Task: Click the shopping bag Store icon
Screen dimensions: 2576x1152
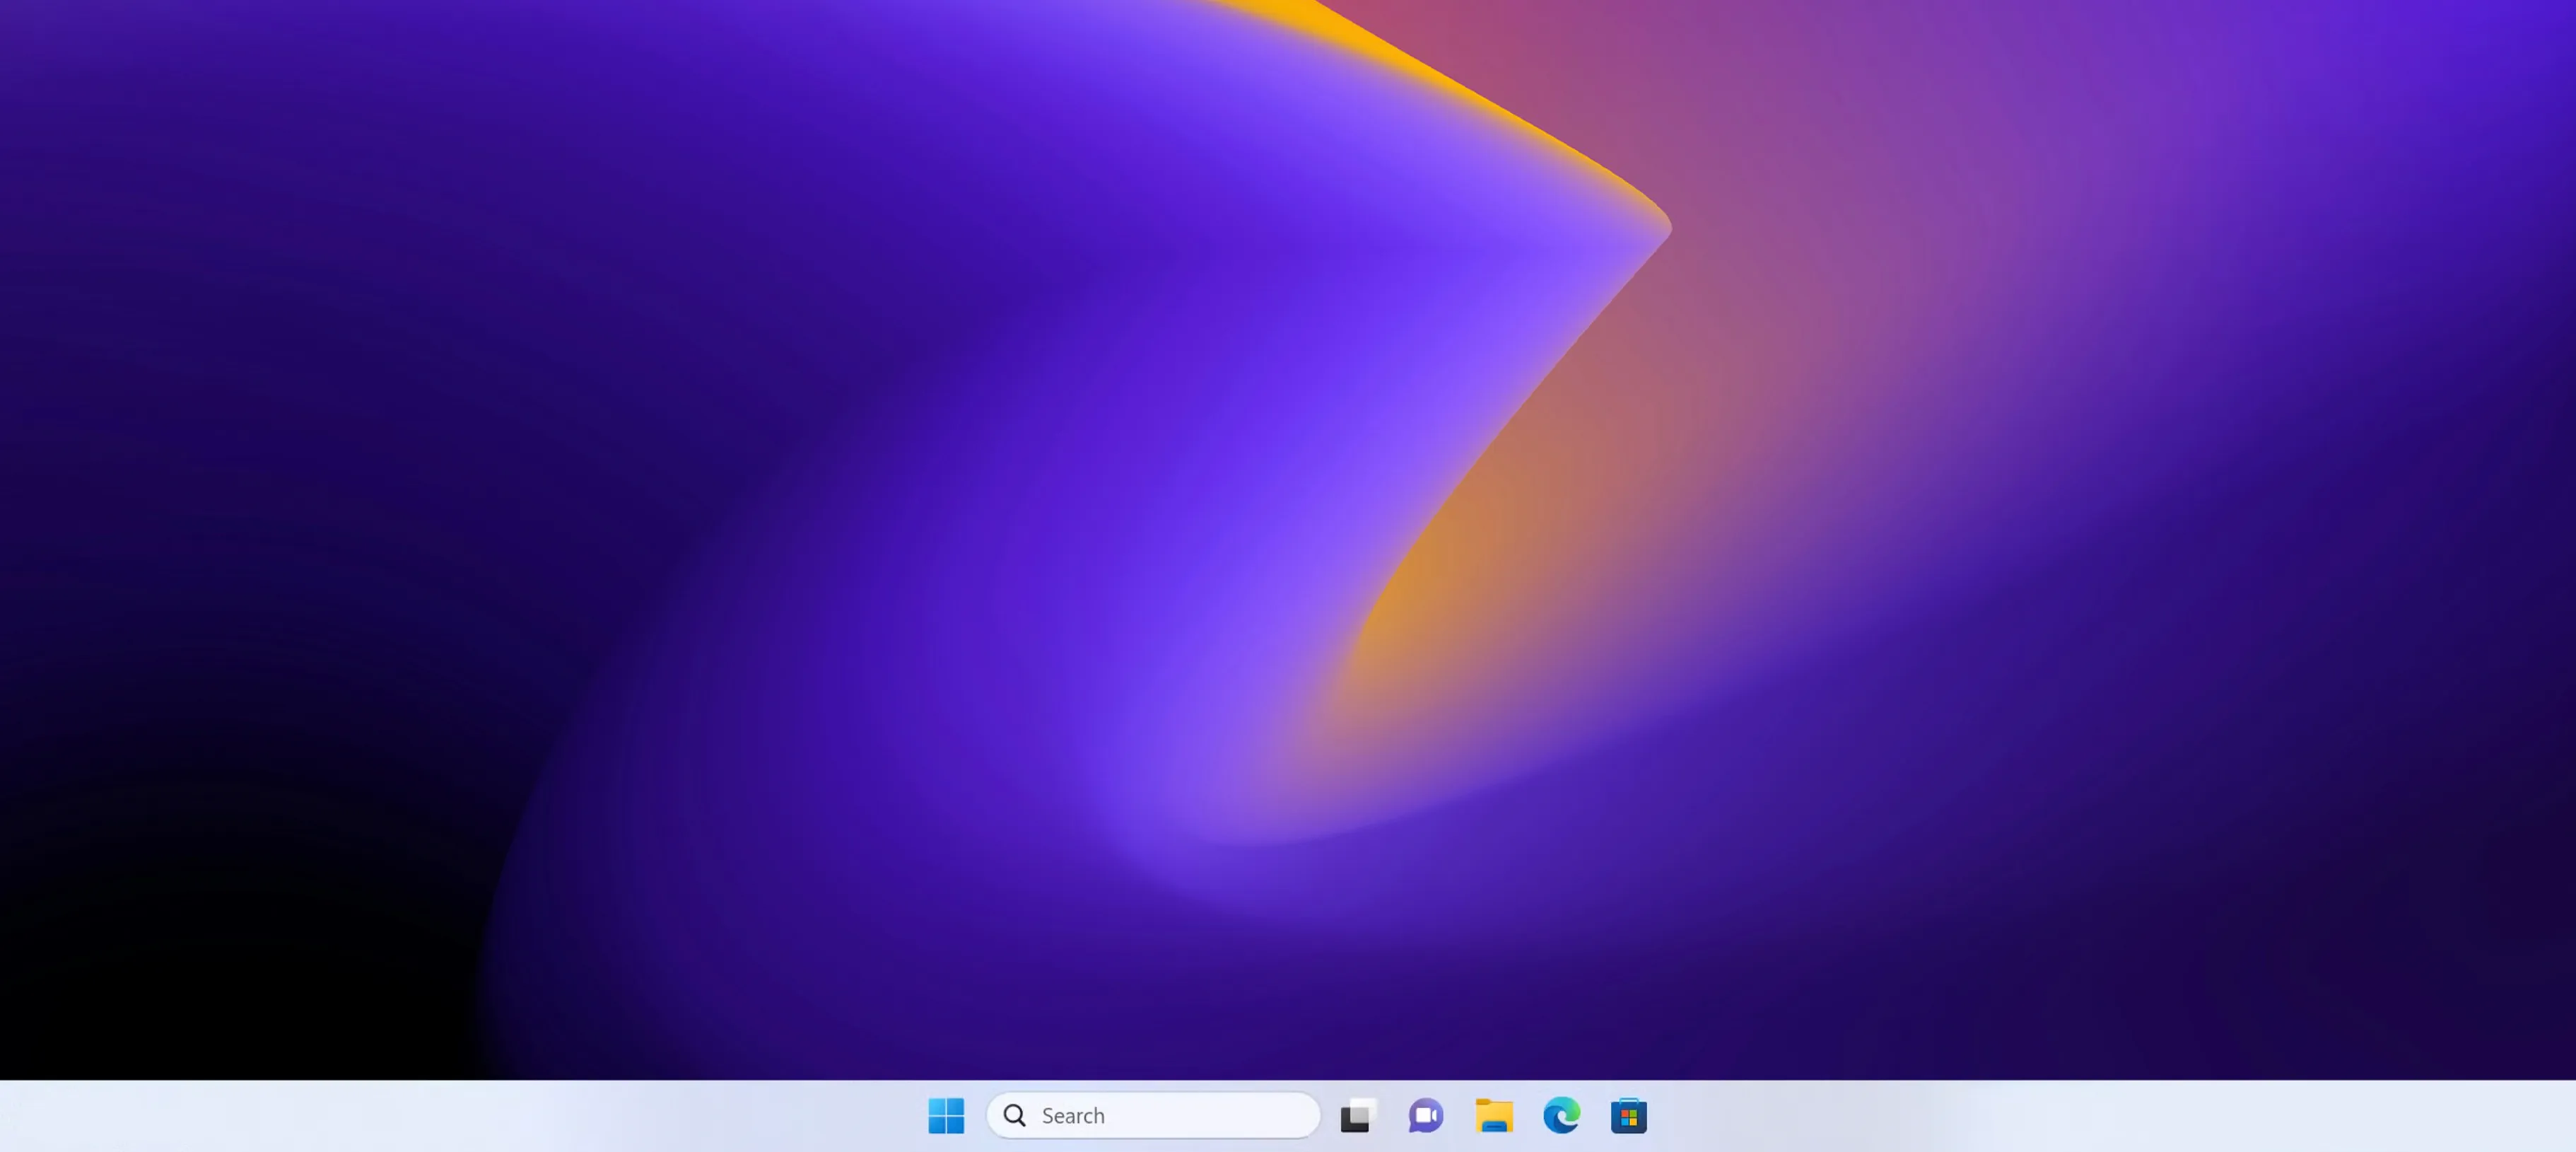Action: click(1628, 1115)
